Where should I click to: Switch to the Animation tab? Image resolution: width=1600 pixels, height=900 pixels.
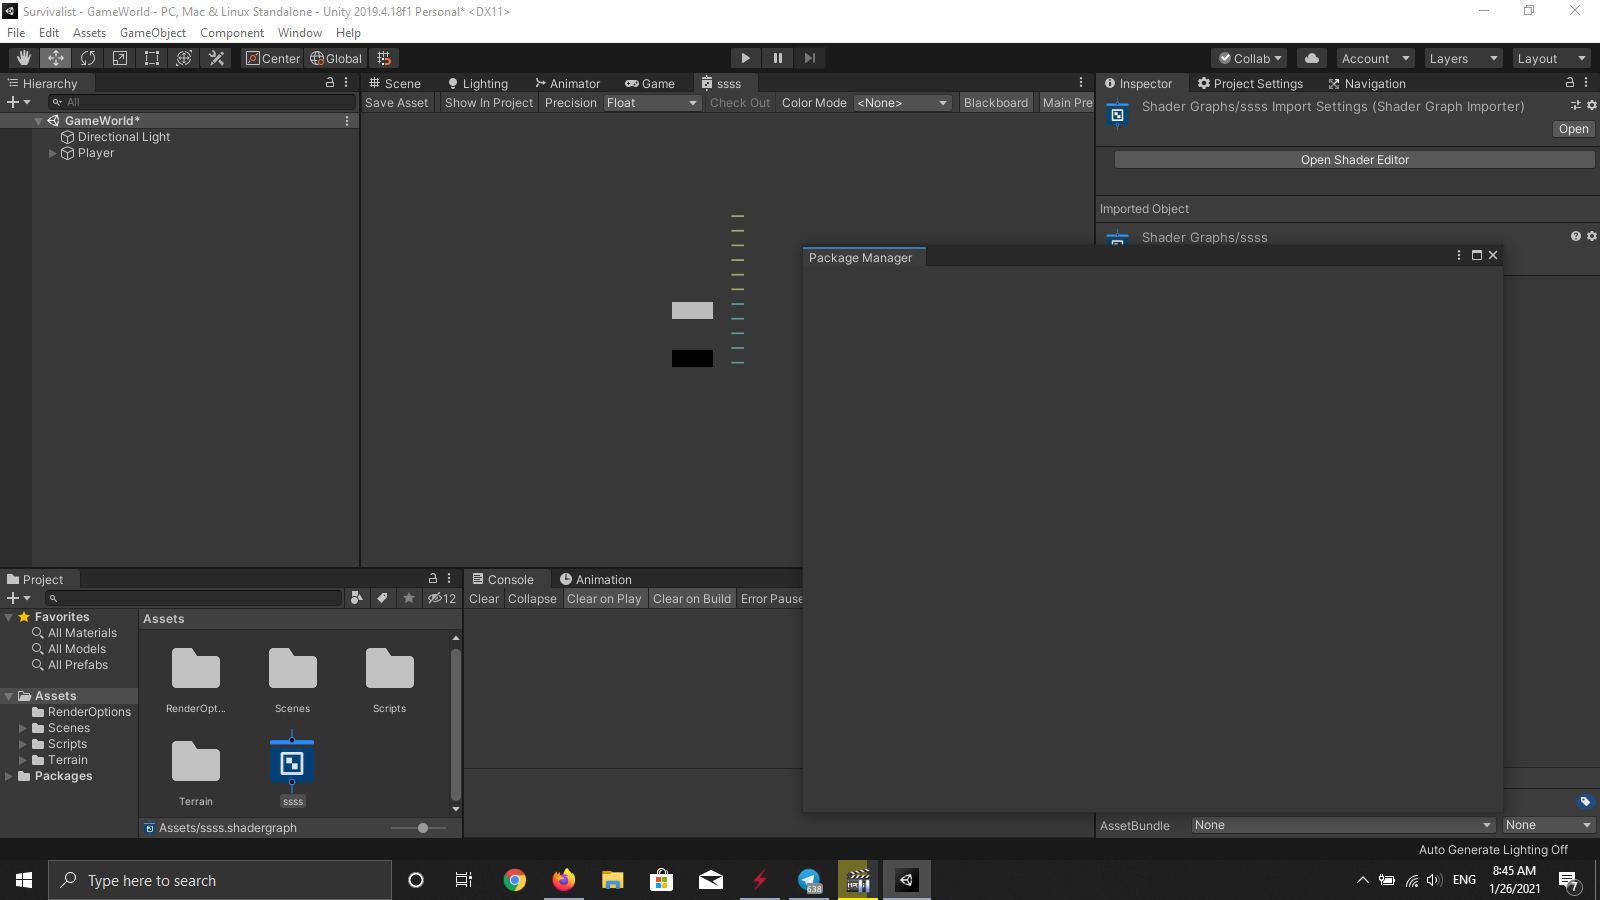[596, 579]
